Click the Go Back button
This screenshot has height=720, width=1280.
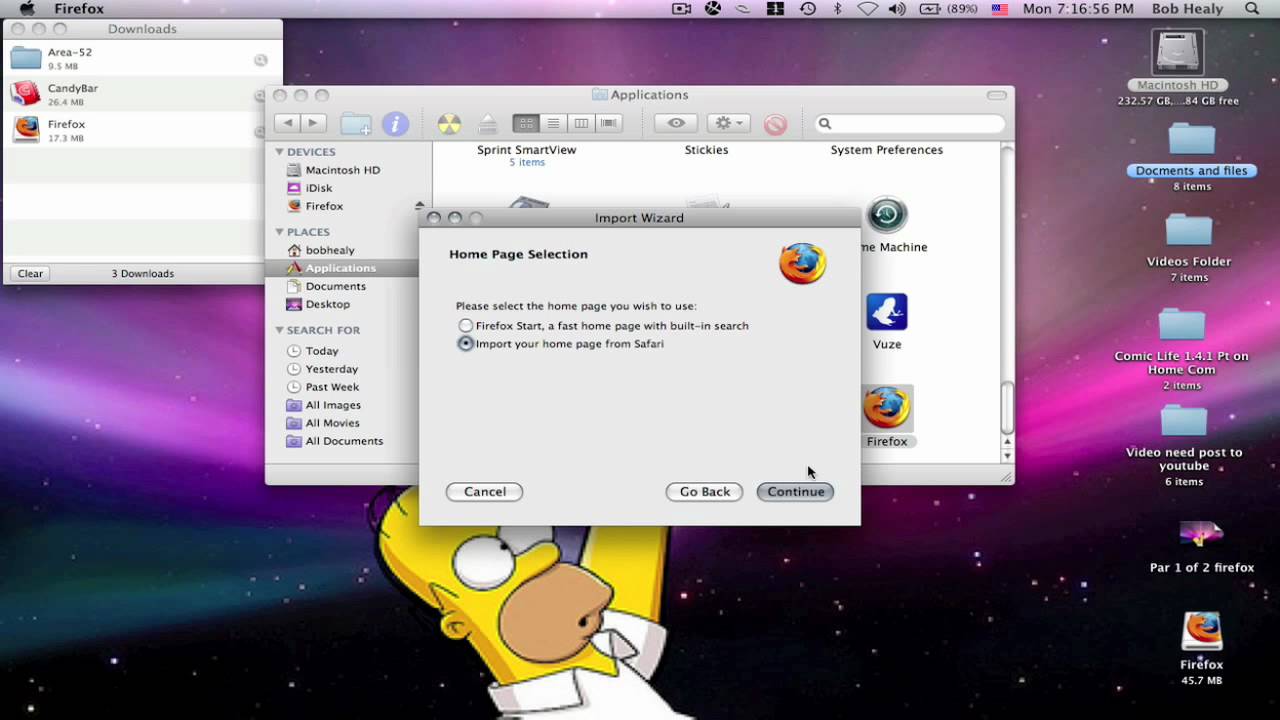tap(705, 492)
